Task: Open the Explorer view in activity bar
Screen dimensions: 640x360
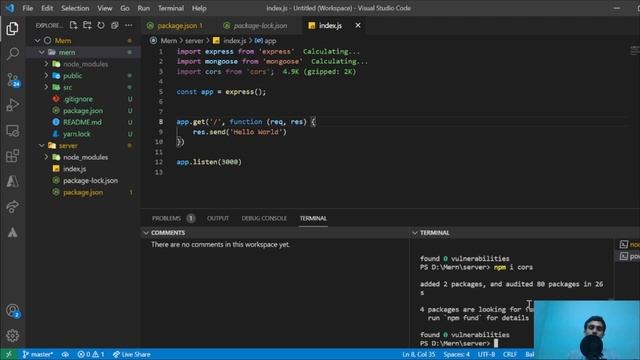Action: (12, 29)
